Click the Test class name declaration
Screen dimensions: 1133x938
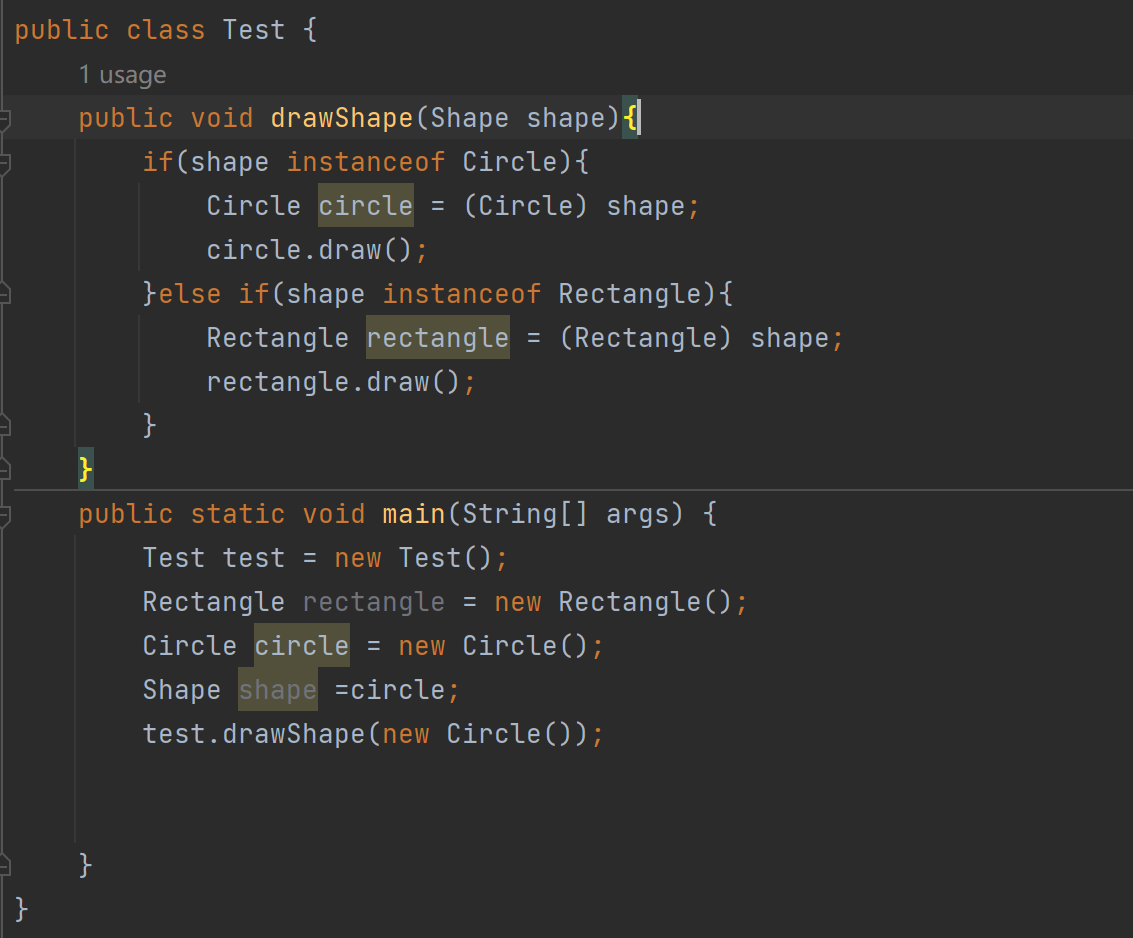[x=253, y=29]
